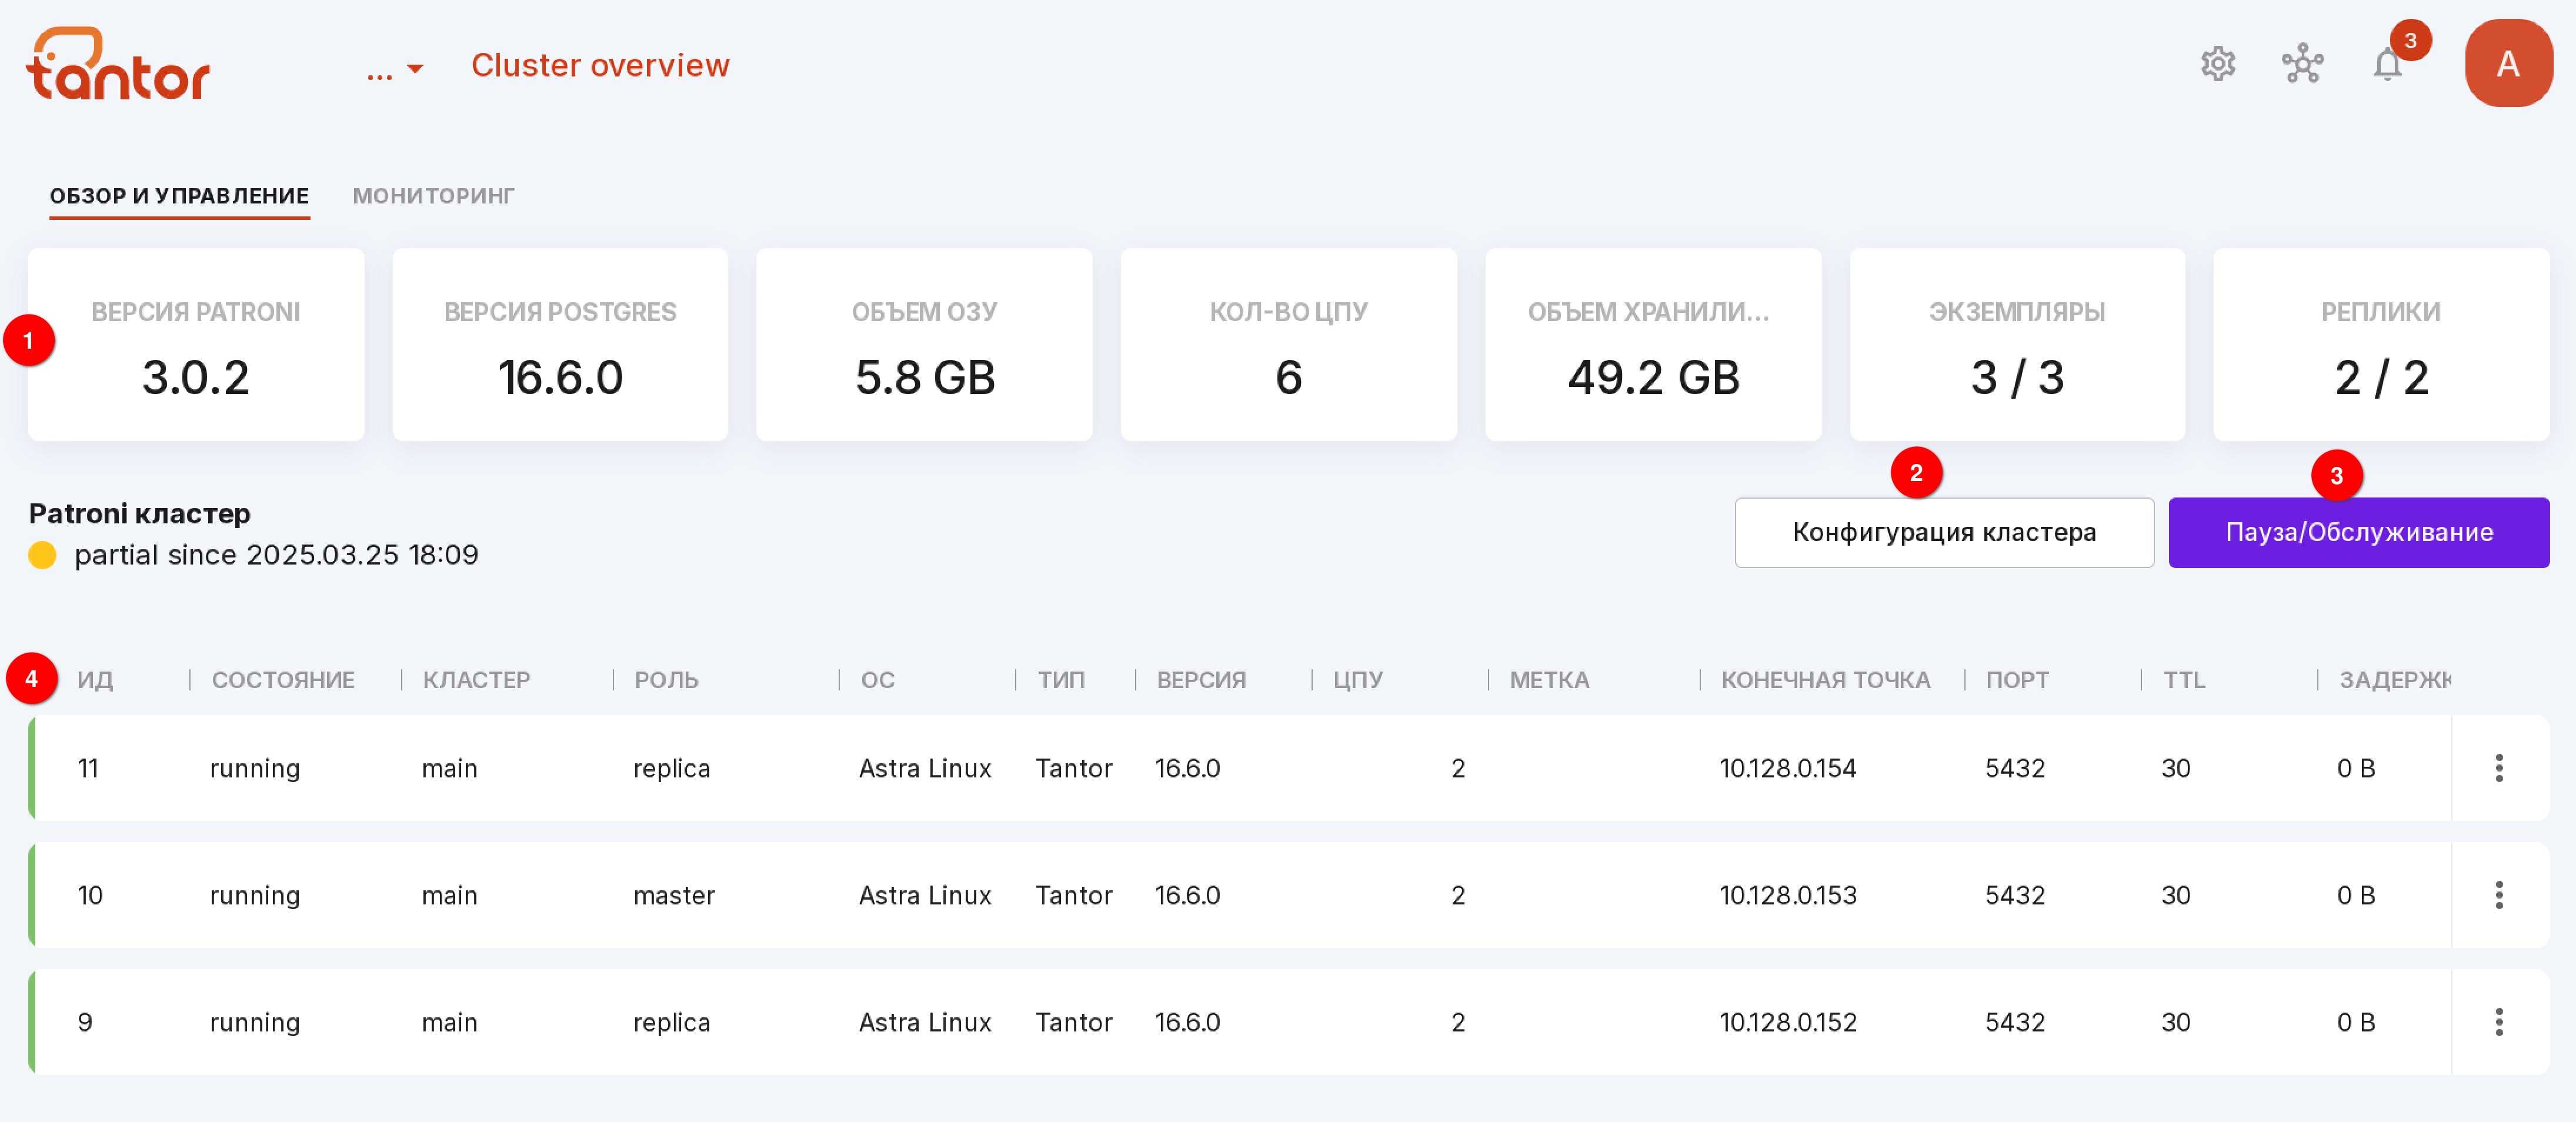
Task: Click Astra Linux in instance 10 row
Action: tap(925, 895)
